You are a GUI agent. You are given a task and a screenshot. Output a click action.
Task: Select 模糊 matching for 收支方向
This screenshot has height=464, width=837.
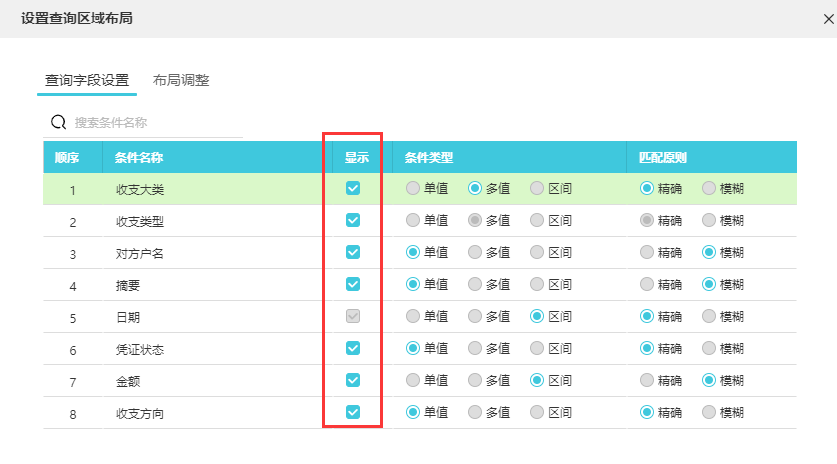click(x=709, y=412)
